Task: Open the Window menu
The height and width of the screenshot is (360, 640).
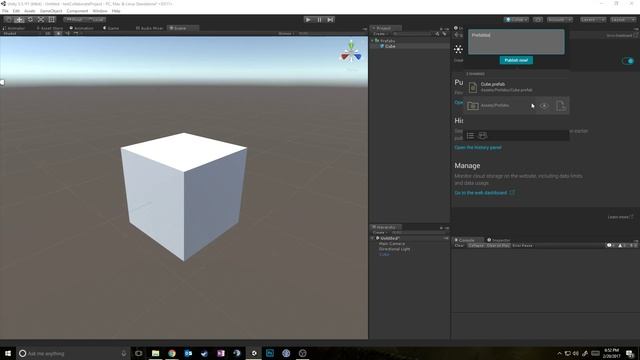Action: pos(100,11)
